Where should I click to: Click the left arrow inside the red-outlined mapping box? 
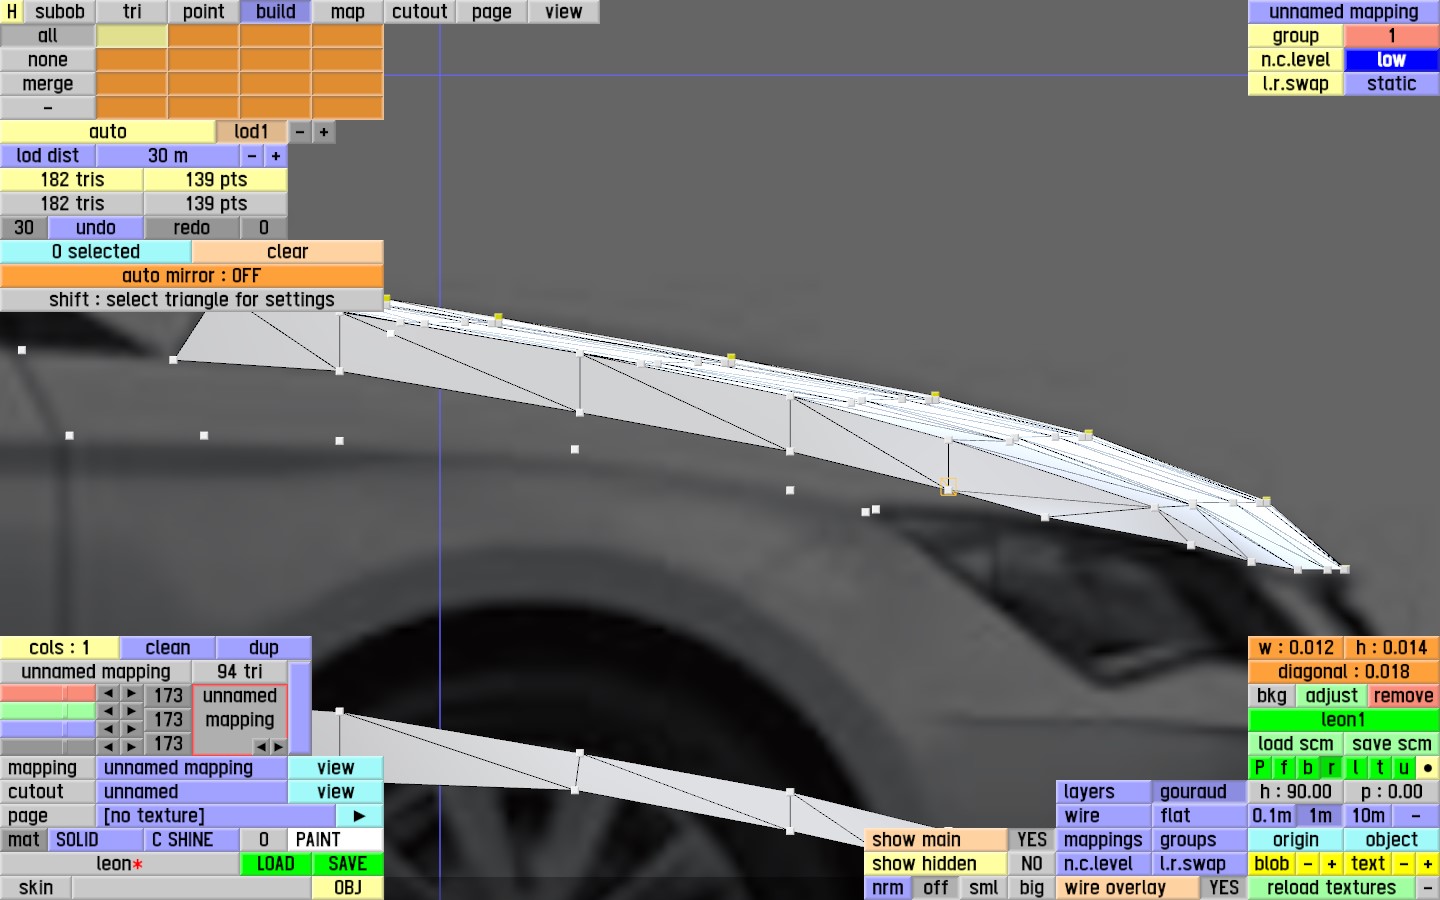(x=261, y=746)
